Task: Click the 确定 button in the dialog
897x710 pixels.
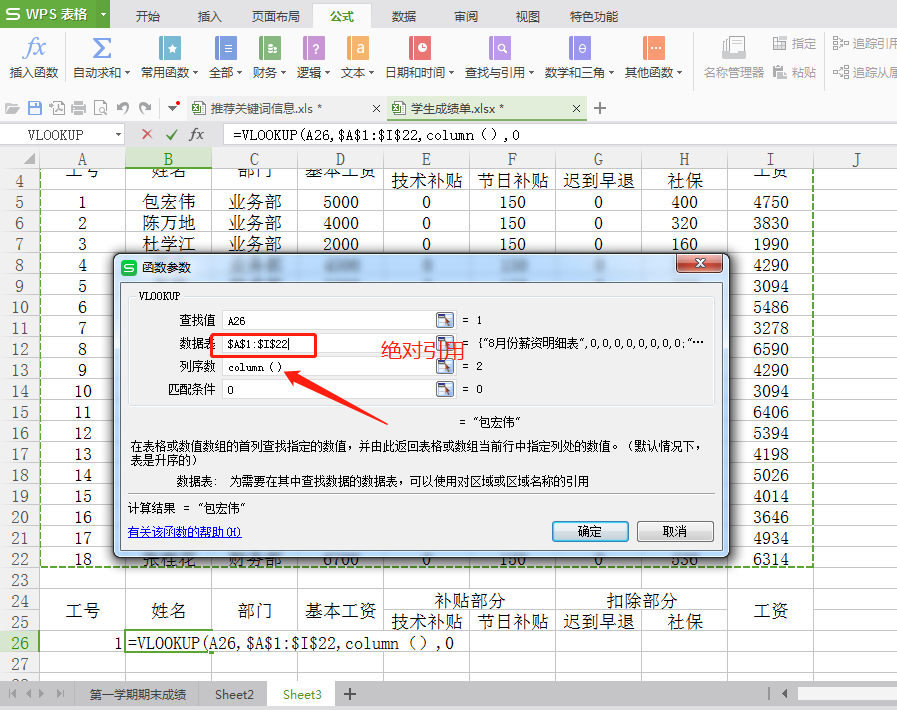Action: 590,531
